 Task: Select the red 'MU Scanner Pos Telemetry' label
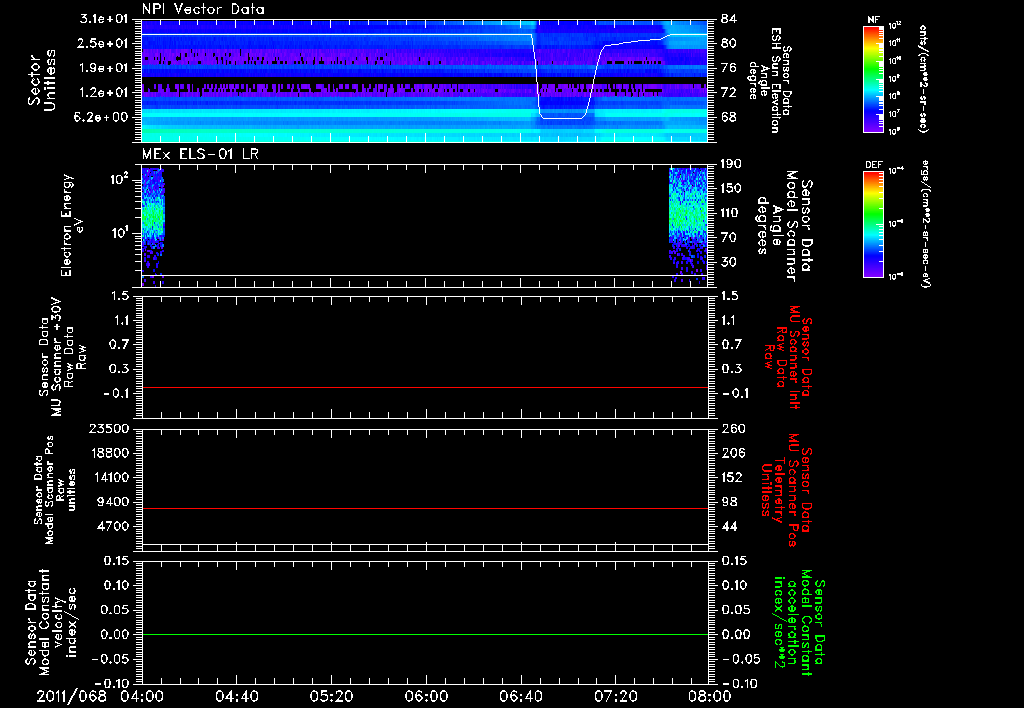point(786,490)
